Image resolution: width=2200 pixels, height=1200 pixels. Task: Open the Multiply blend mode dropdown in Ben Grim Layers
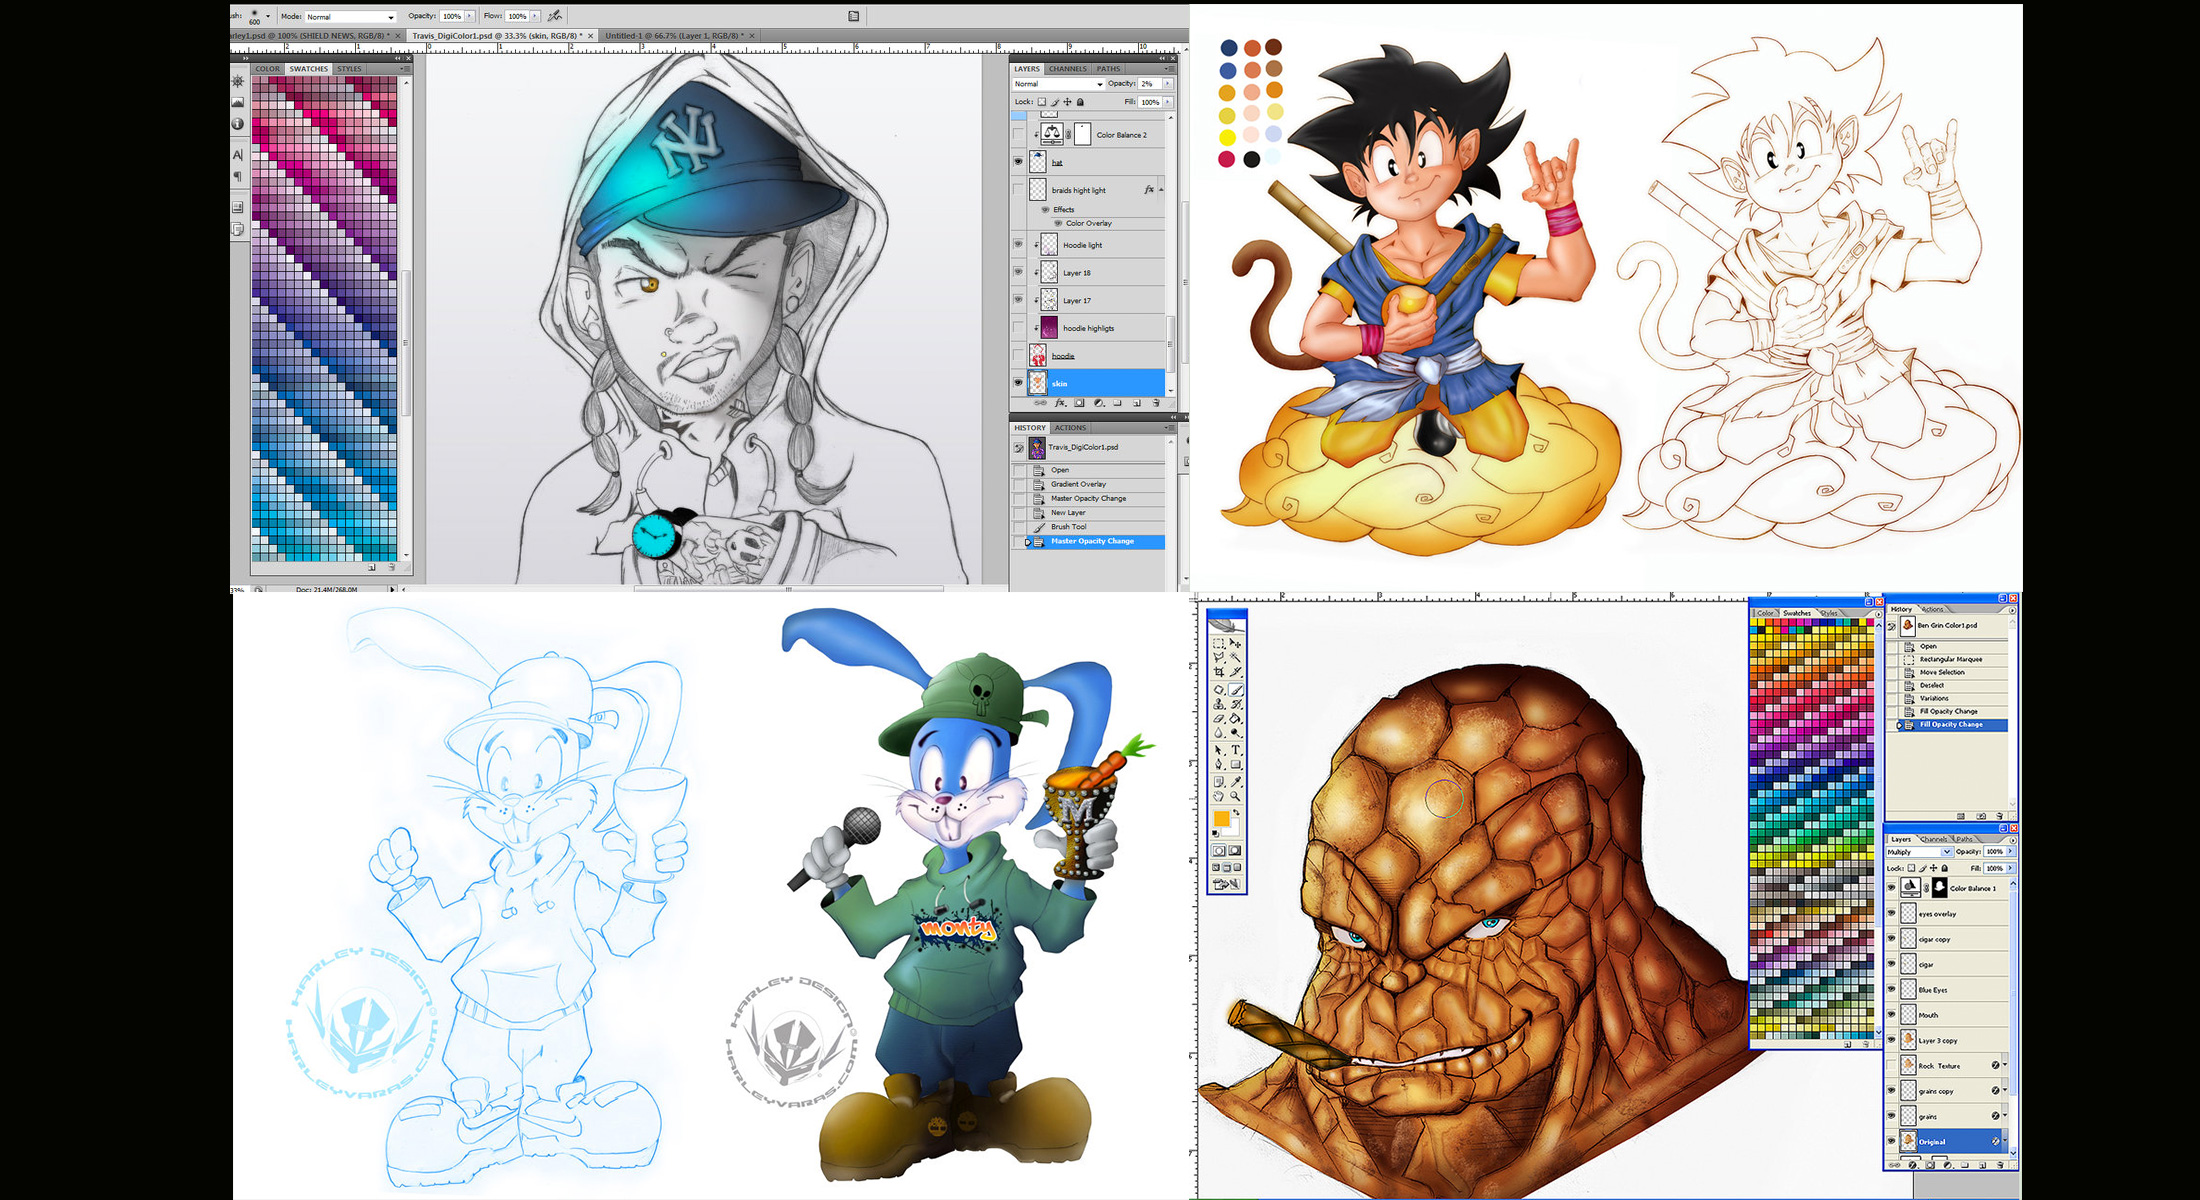(x=1920, y=852)
